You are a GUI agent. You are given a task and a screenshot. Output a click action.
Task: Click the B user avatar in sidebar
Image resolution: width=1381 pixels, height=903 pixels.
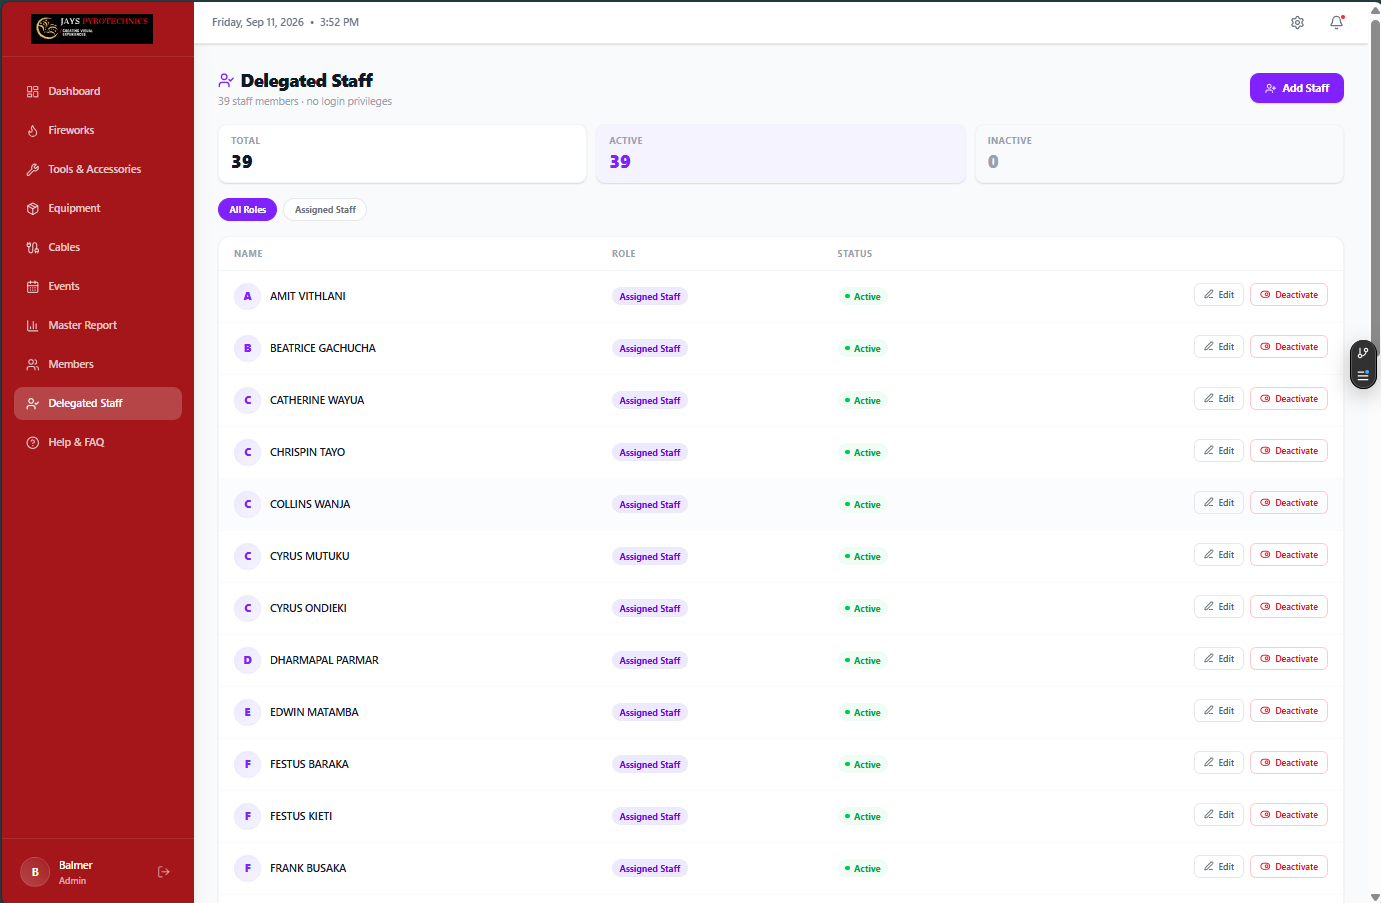35,872
